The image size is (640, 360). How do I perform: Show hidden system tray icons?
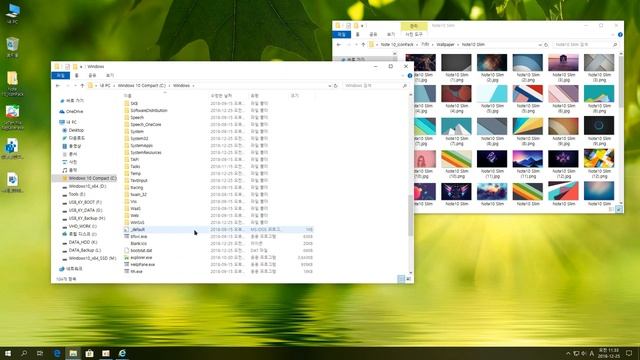coord(568,353)
